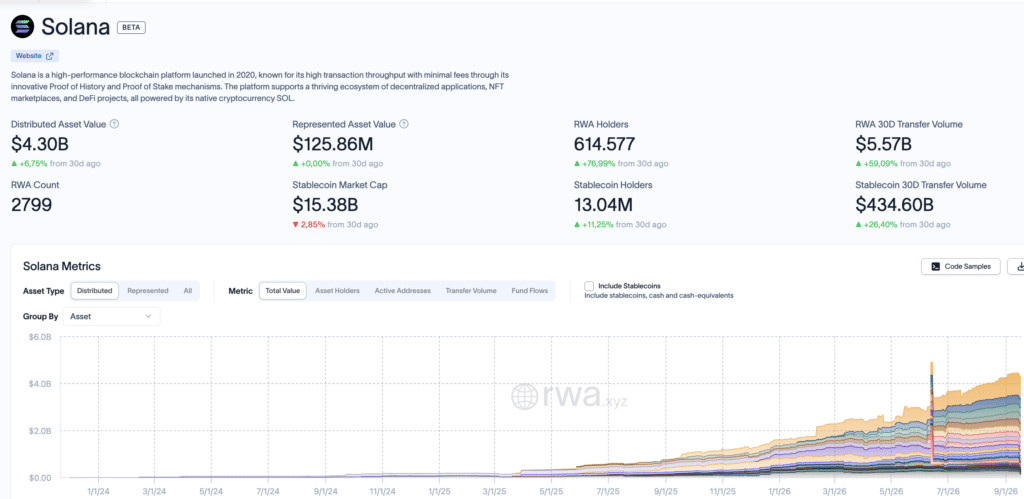The image size is (1024, 499).
Task: Click the $4.30B distributed asset value
Action: click(40, 144)
